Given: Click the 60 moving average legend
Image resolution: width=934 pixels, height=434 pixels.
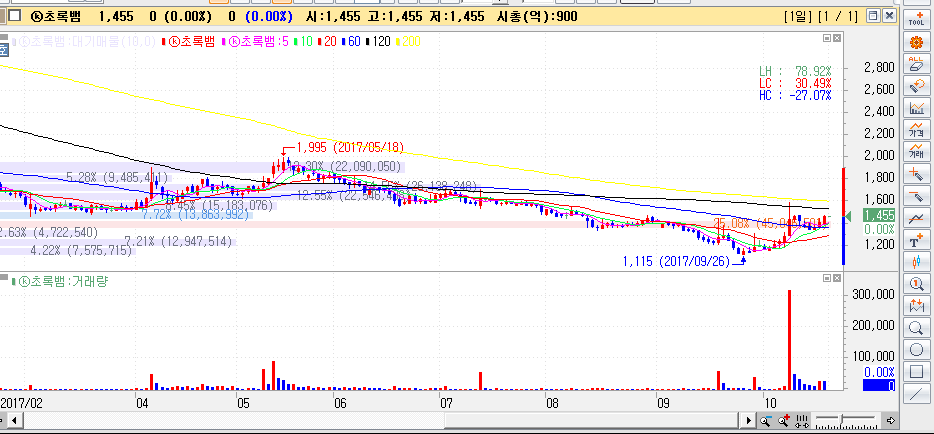Looking at the screenshot, I should coord(354,41).
